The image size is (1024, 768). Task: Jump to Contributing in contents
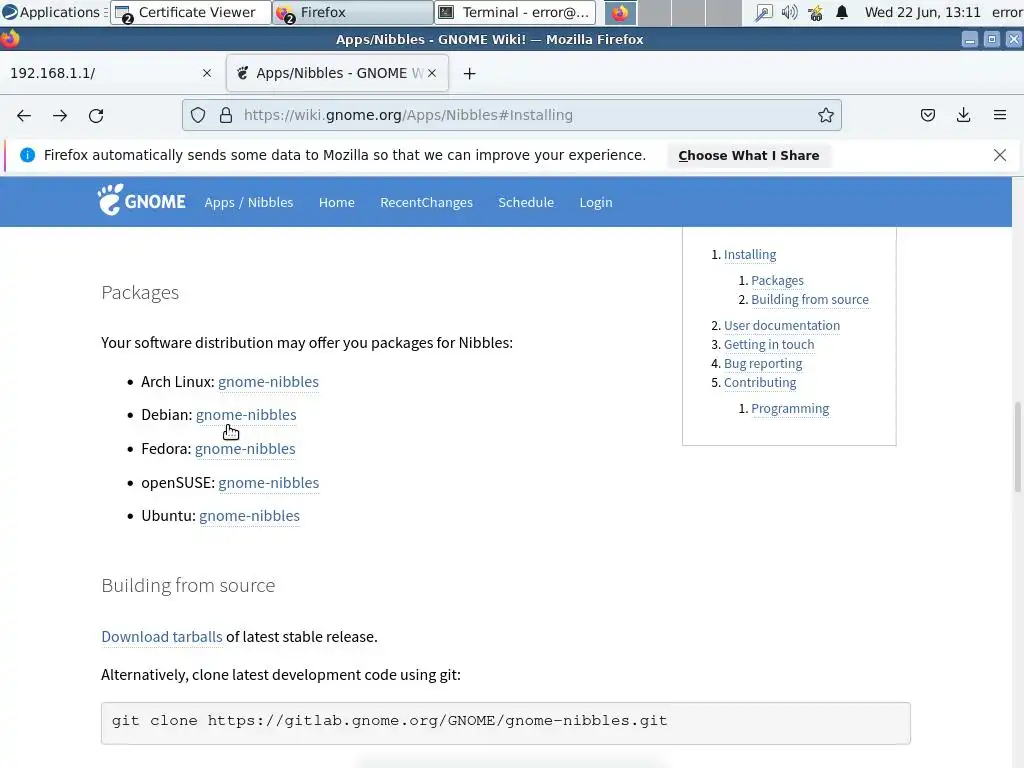tap(760, 383)
